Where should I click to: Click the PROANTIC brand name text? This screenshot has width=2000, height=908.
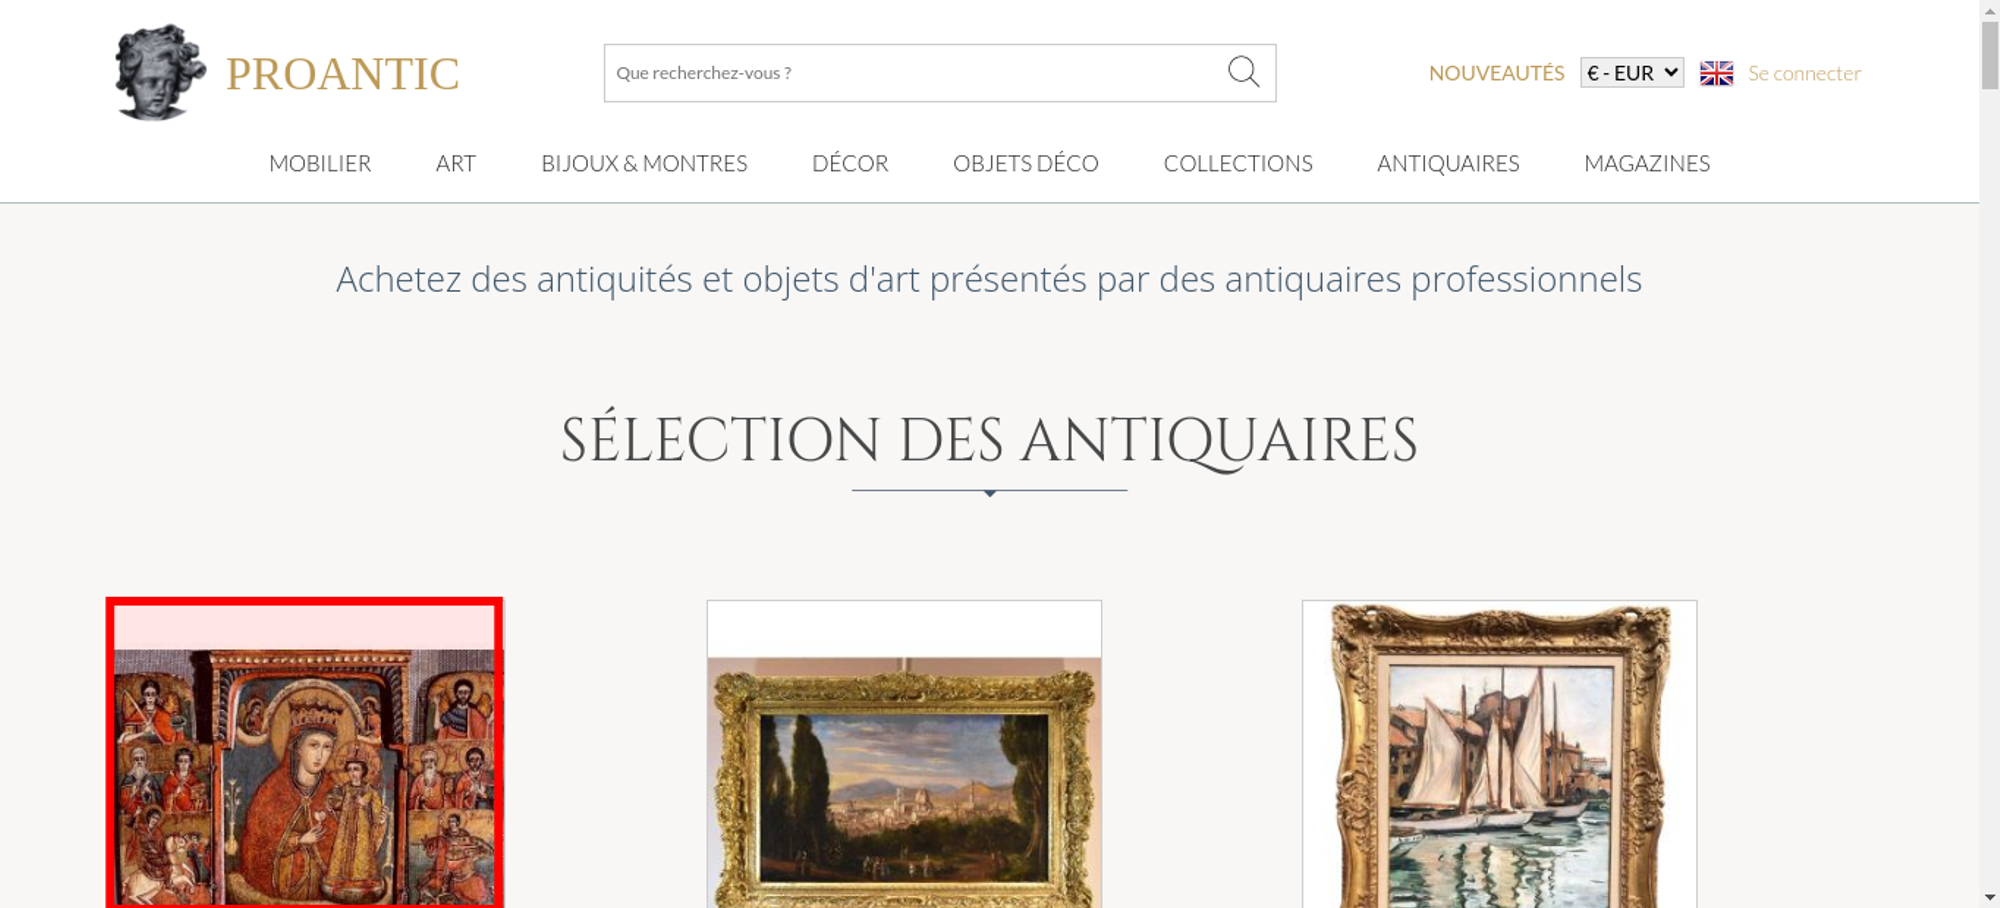click(x=342, y=74)
